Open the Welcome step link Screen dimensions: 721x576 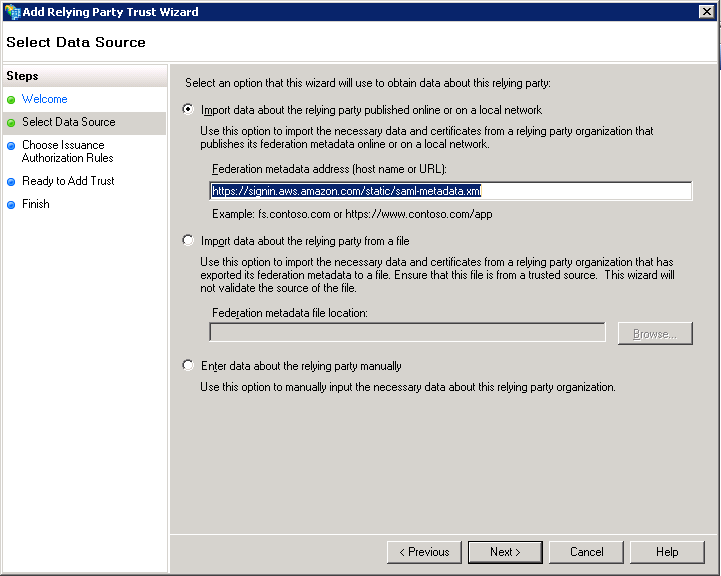click(x=45, y=99)
